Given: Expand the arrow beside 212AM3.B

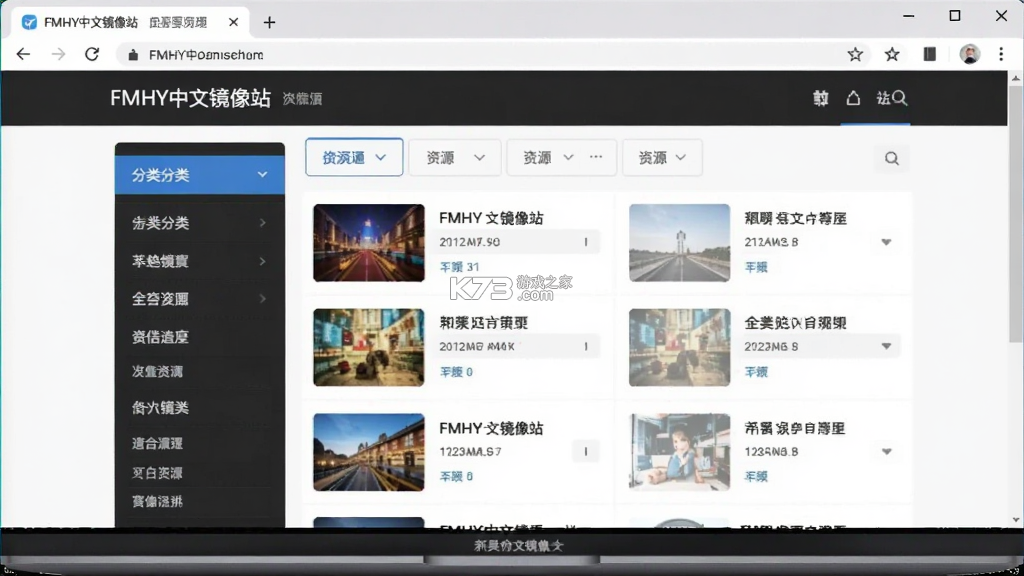Looking at the screenshot, I should [x=886, y=242].
